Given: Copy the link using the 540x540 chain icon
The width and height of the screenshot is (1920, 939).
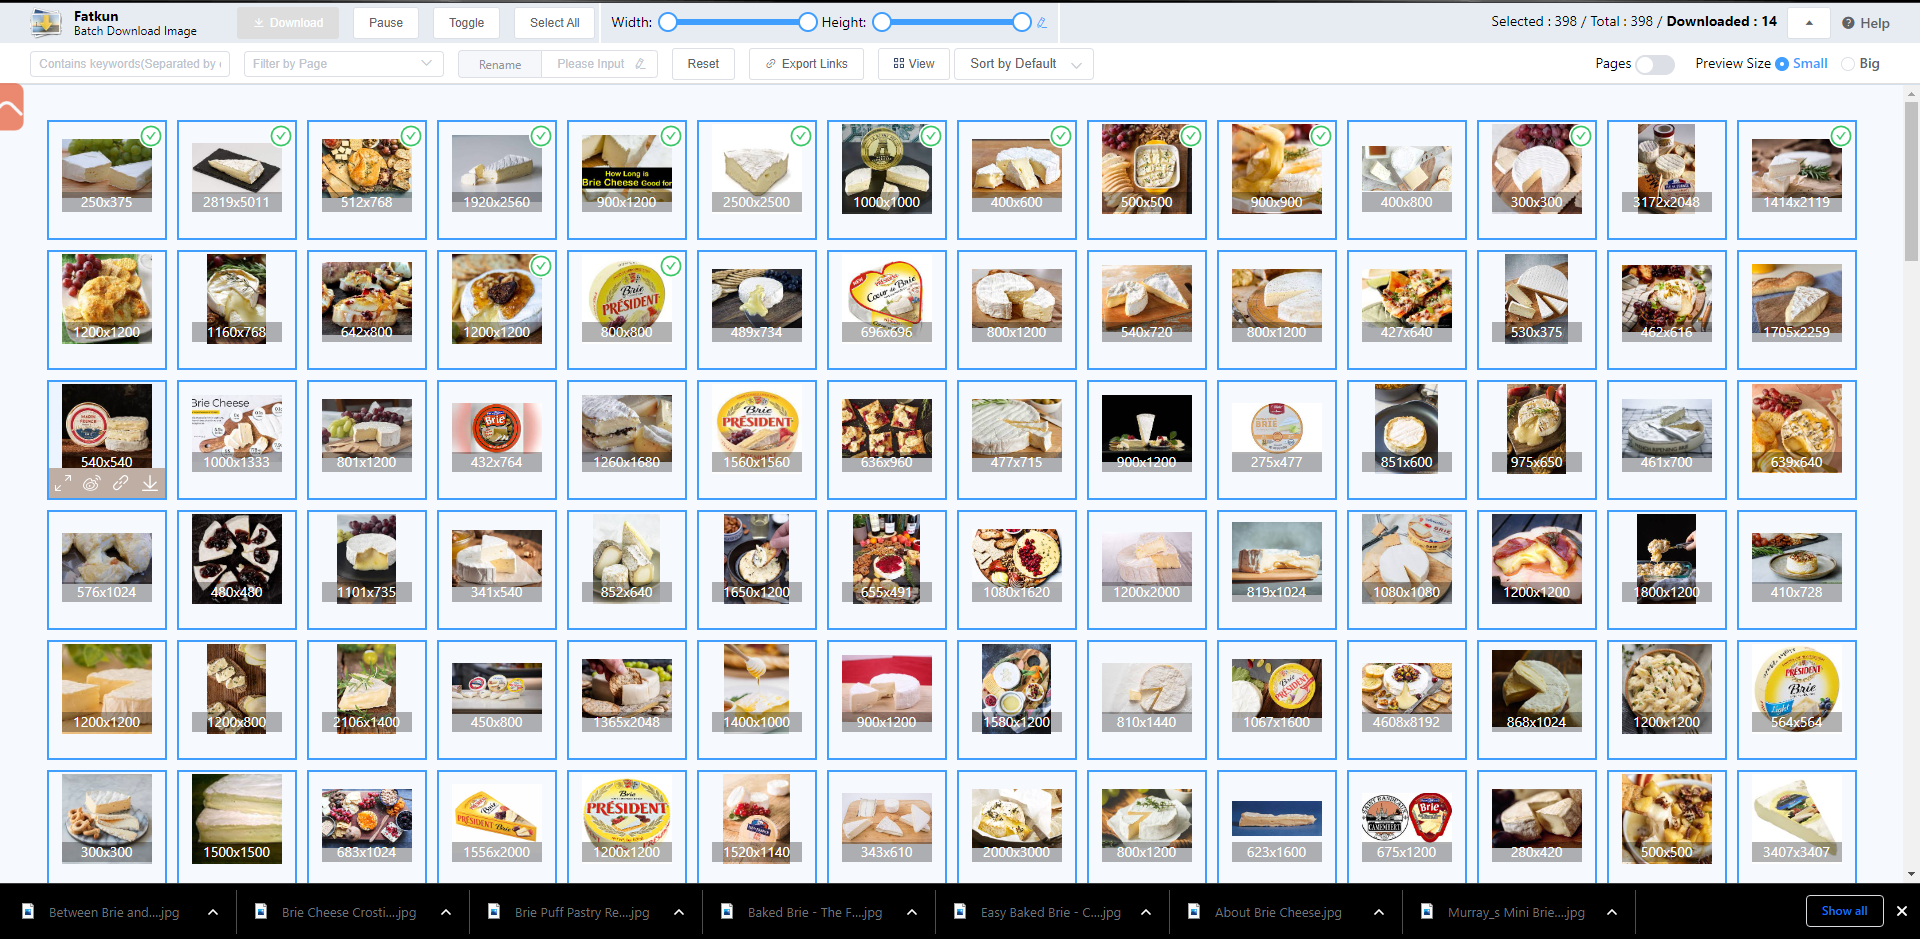Looking at the screenshot, I should [x=121, y=484].
